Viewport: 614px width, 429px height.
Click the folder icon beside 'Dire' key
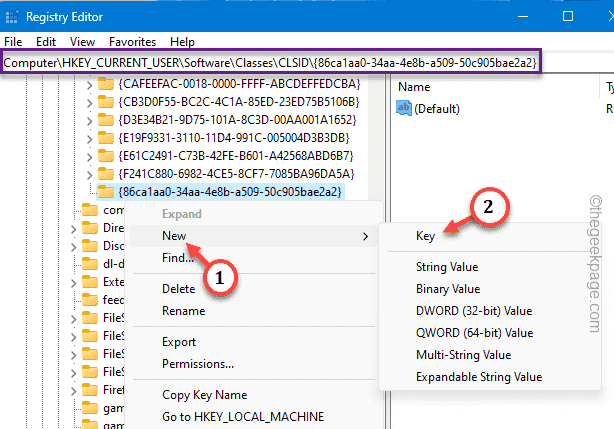pos(90,228)
